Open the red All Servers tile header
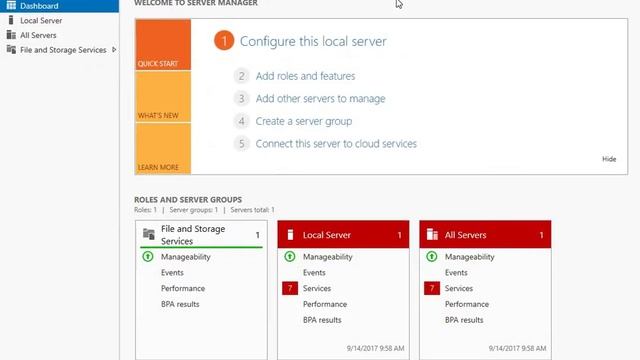 pos(485,234)
